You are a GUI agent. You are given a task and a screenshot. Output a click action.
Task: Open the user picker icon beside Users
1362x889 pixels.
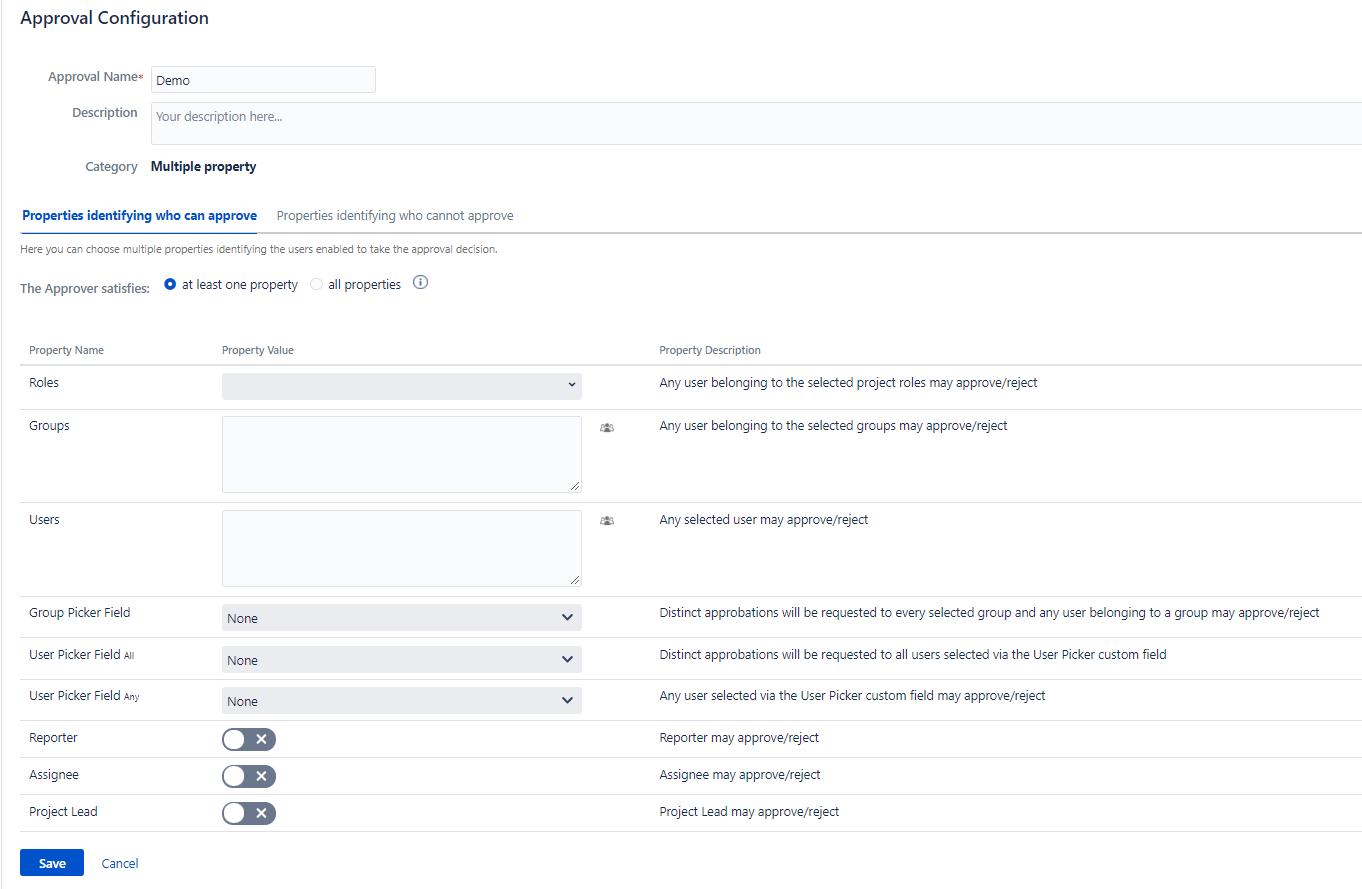point(607,521)
